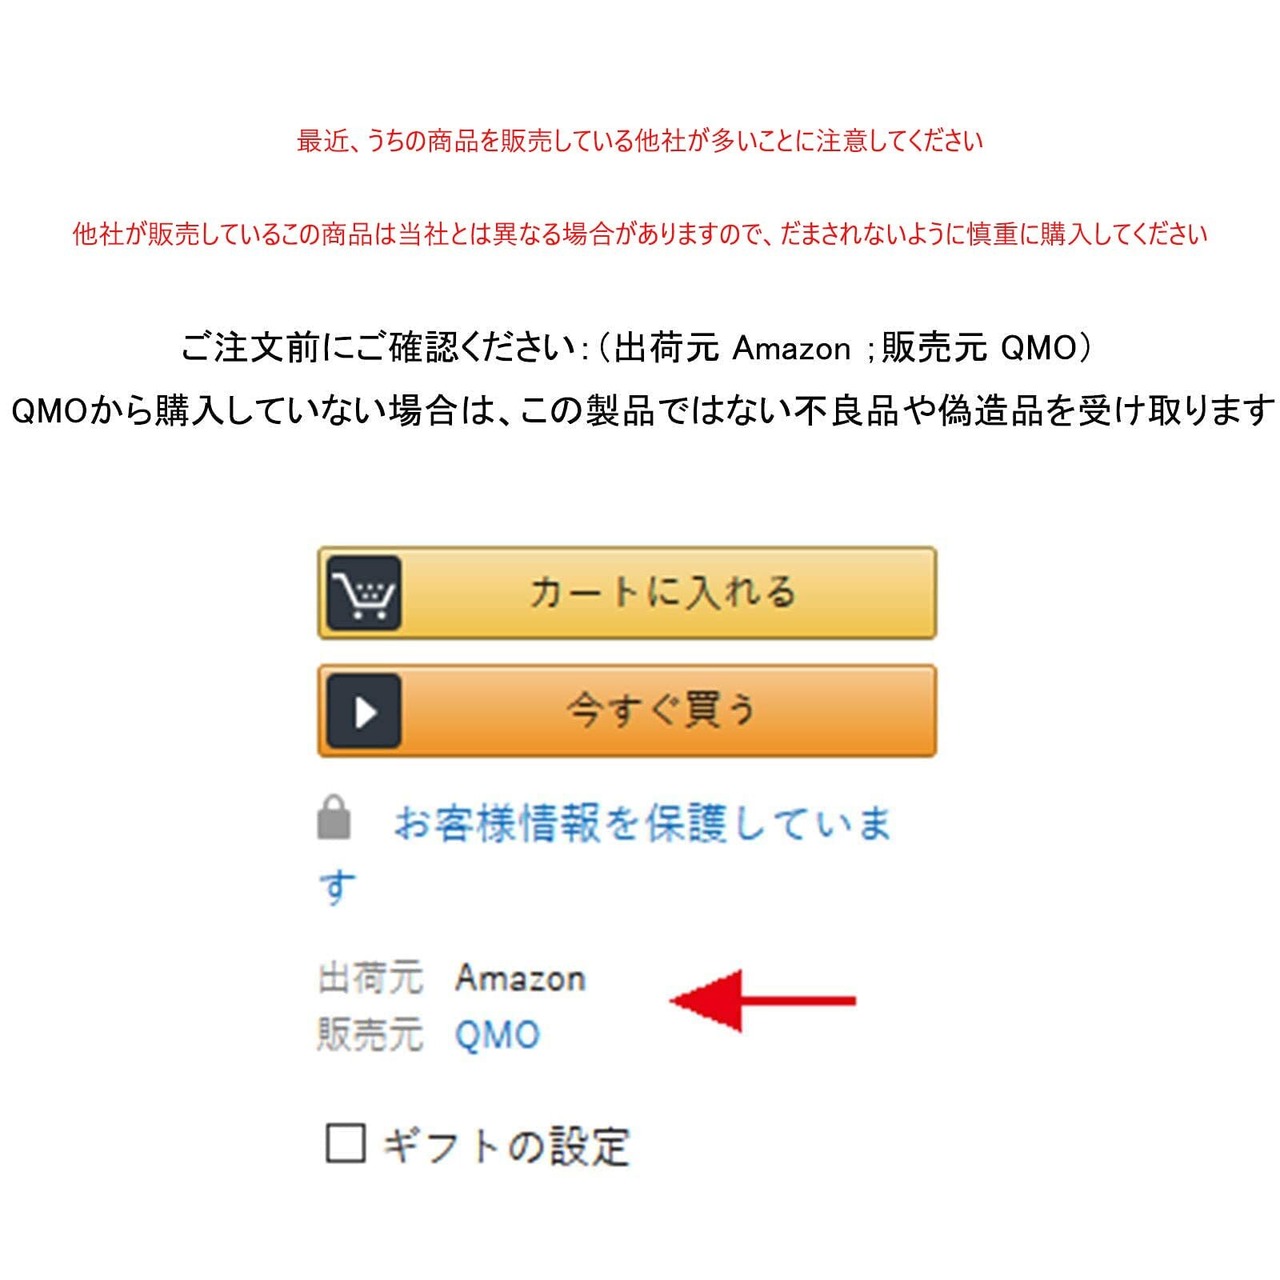1280x1280 pixels.
Task: Click the play arrow icon on Buy Now
Action: point(365,711)
